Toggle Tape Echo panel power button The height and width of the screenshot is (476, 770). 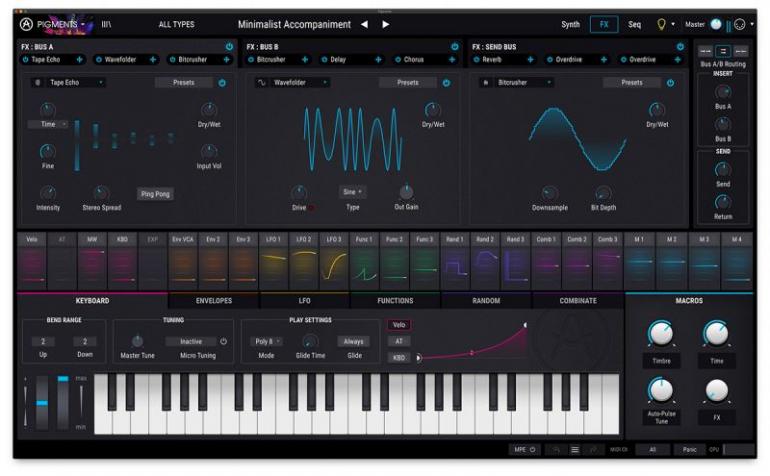coord(222,83)
